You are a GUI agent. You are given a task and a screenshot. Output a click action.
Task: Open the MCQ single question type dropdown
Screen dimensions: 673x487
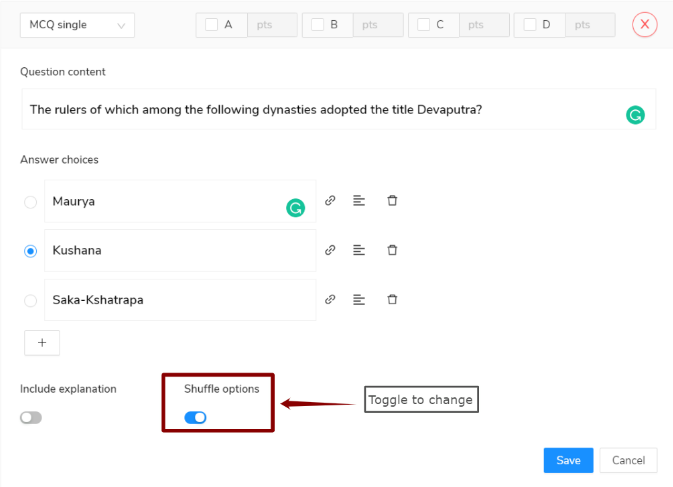(77, 25)
